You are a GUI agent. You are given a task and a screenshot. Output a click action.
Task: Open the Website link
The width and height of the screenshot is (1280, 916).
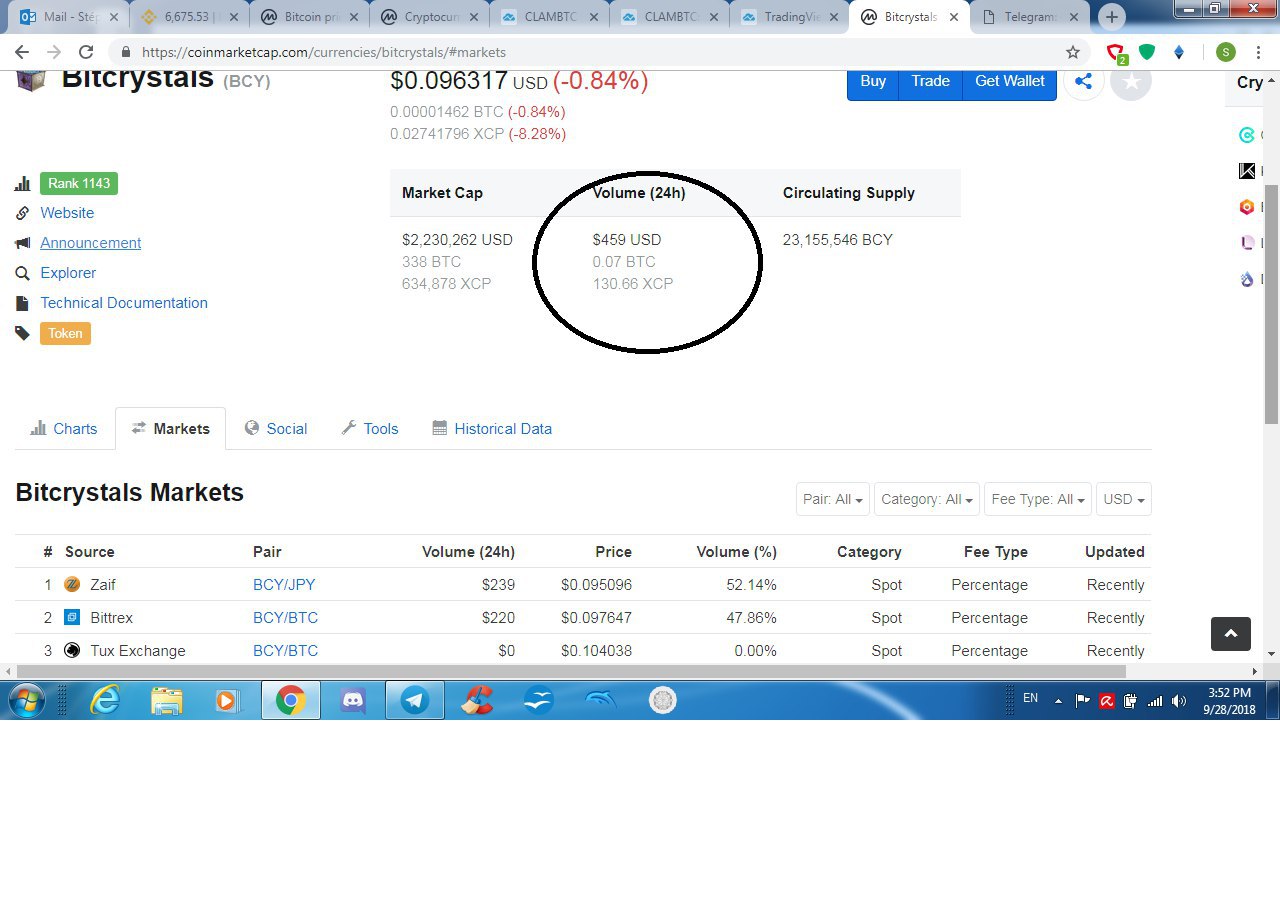tap(67, 213)
